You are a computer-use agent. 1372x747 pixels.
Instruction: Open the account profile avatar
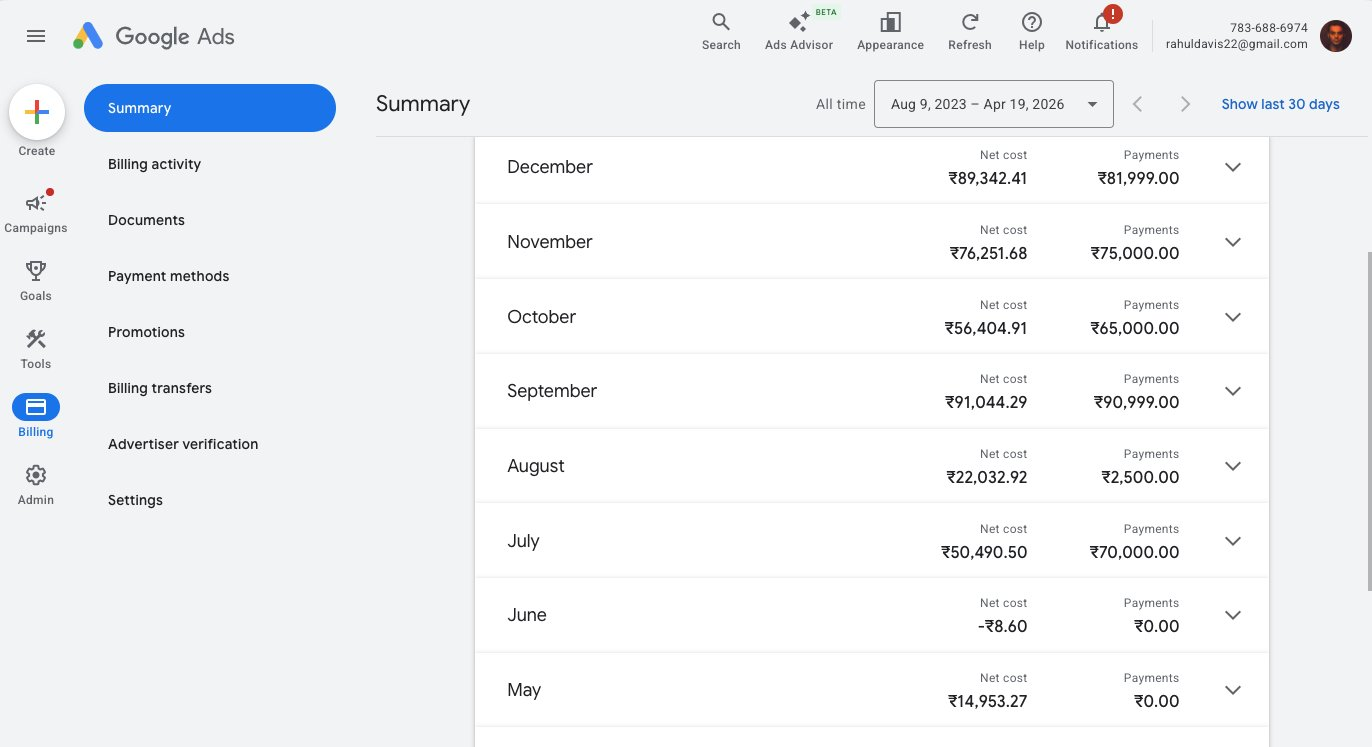pyautogui.click(x=1336, y=36)
